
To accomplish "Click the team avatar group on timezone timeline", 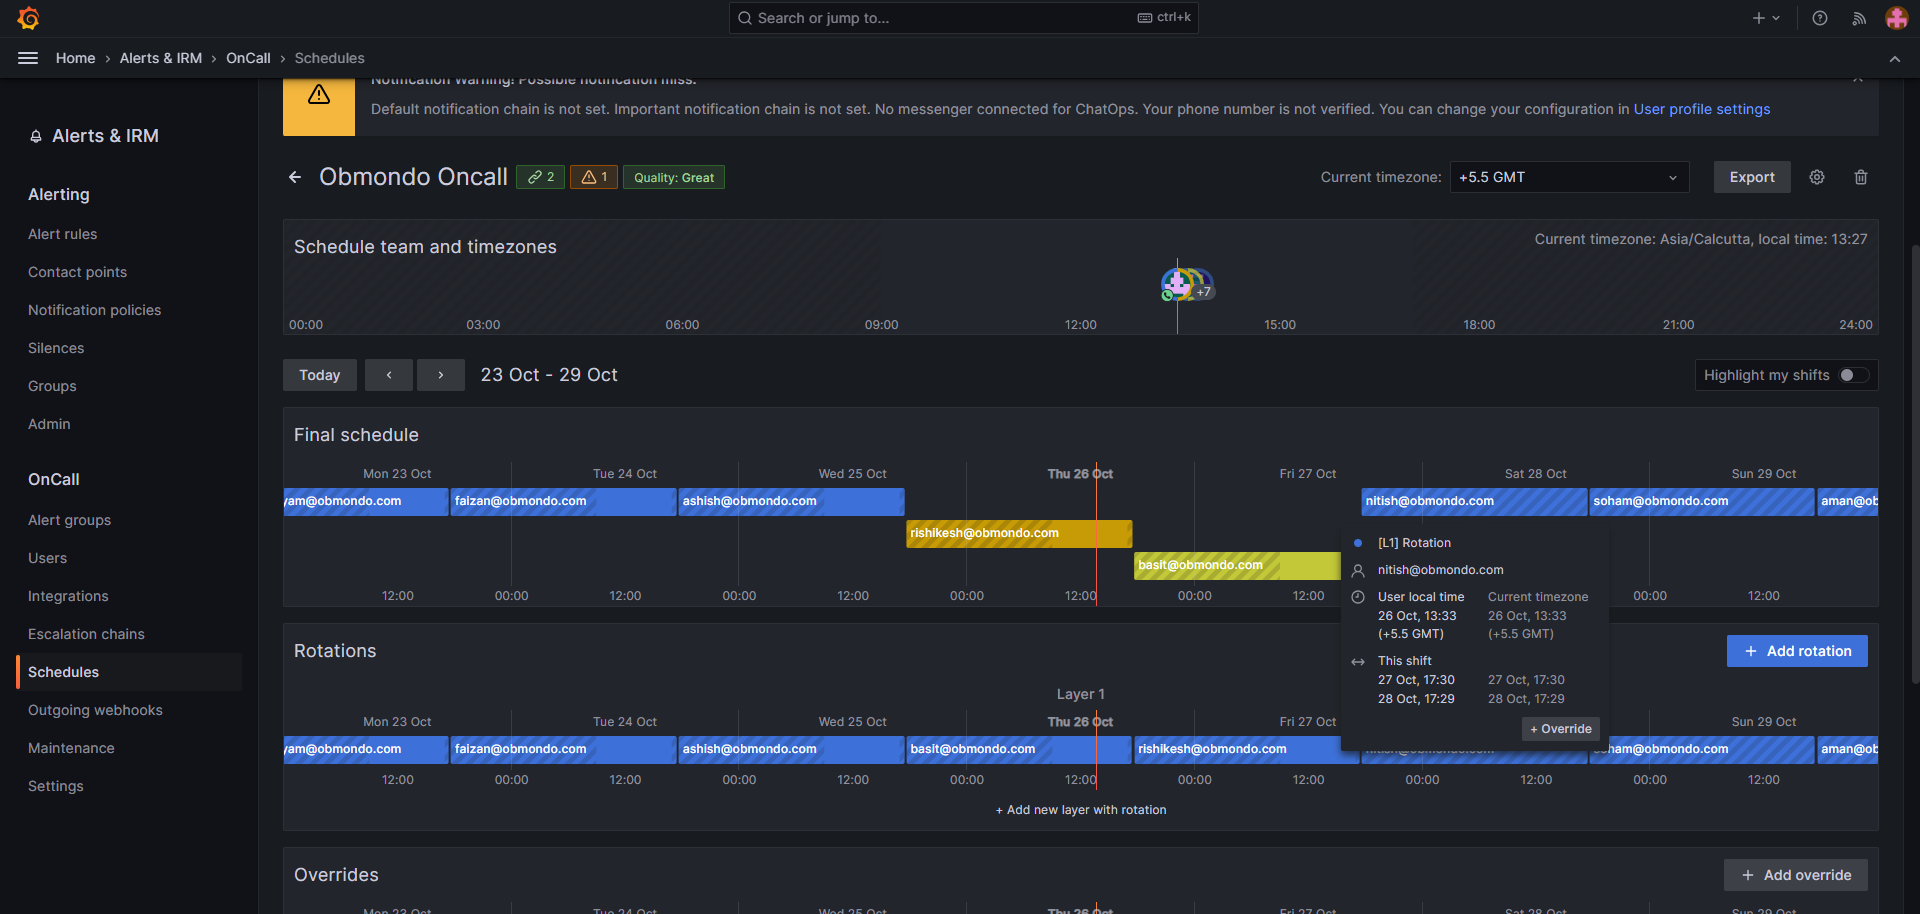I will point(1187,284).
